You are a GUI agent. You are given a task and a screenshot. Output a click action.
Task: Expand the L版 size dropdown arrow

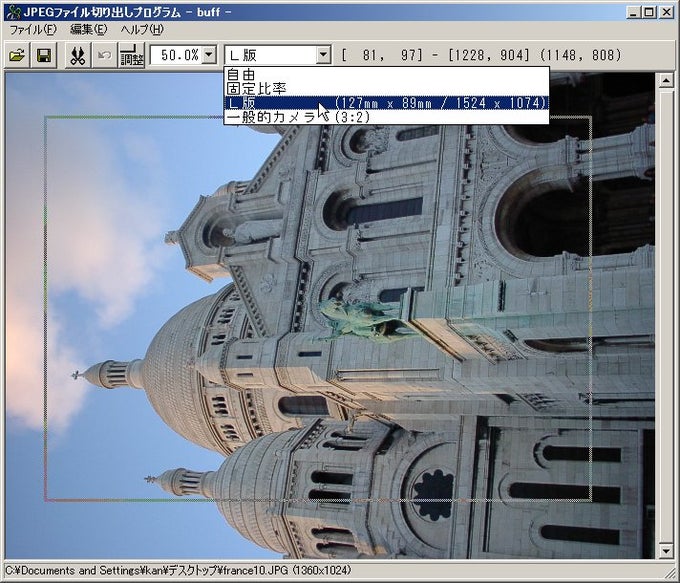(323, 55)
